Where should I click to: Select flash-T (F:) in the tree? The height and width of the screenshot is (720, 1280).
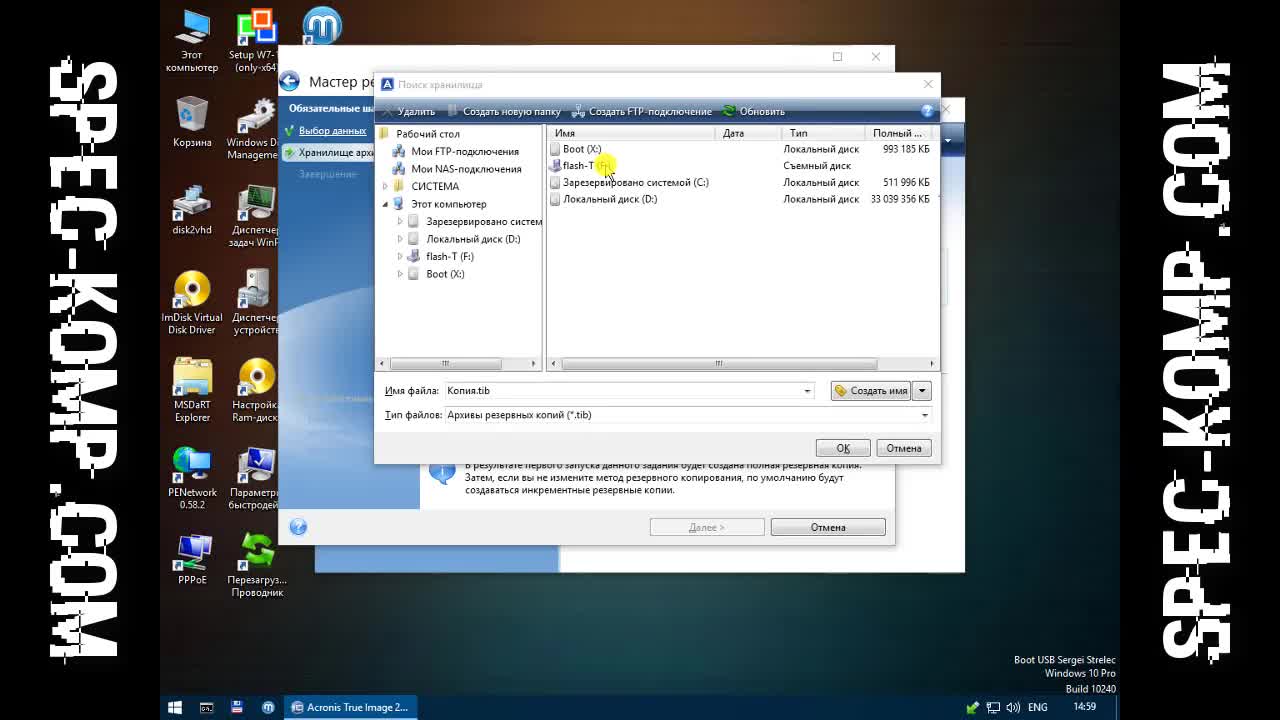click(x=450, y=257)
